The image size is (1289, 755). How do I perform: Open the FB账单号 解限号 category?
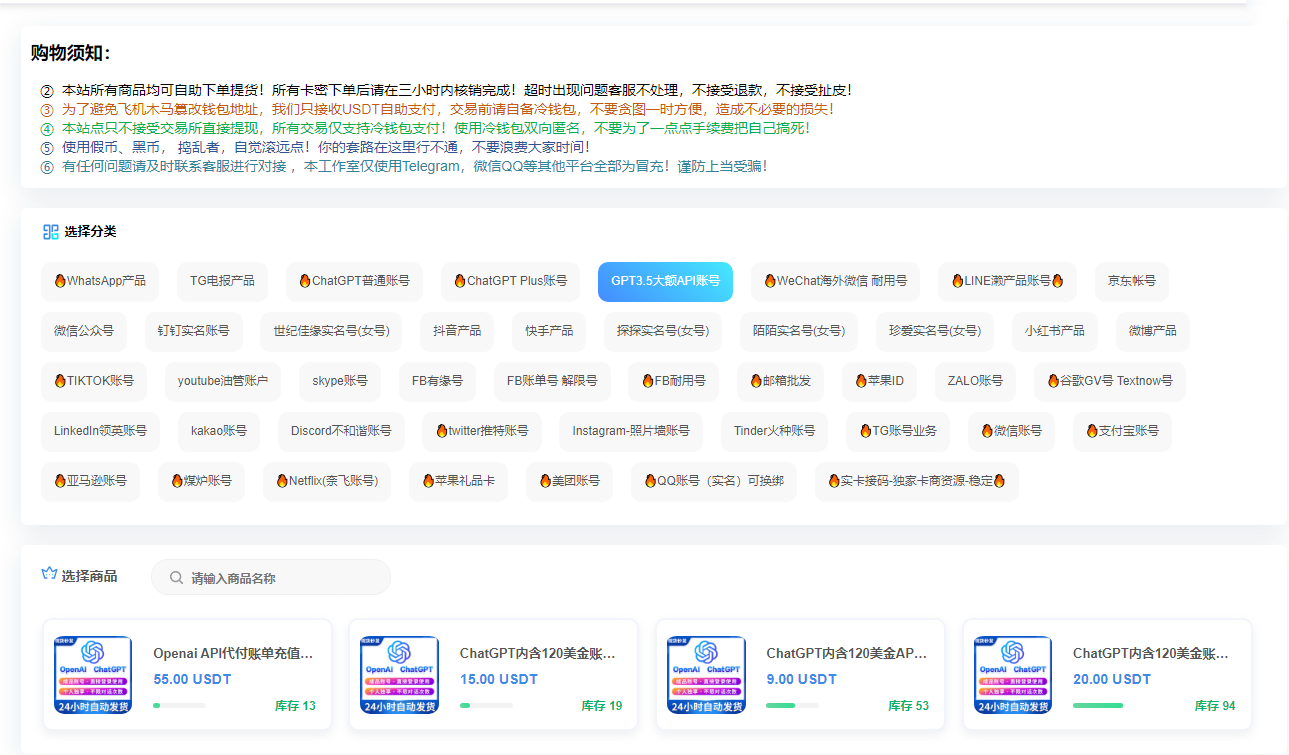point(552,382)
